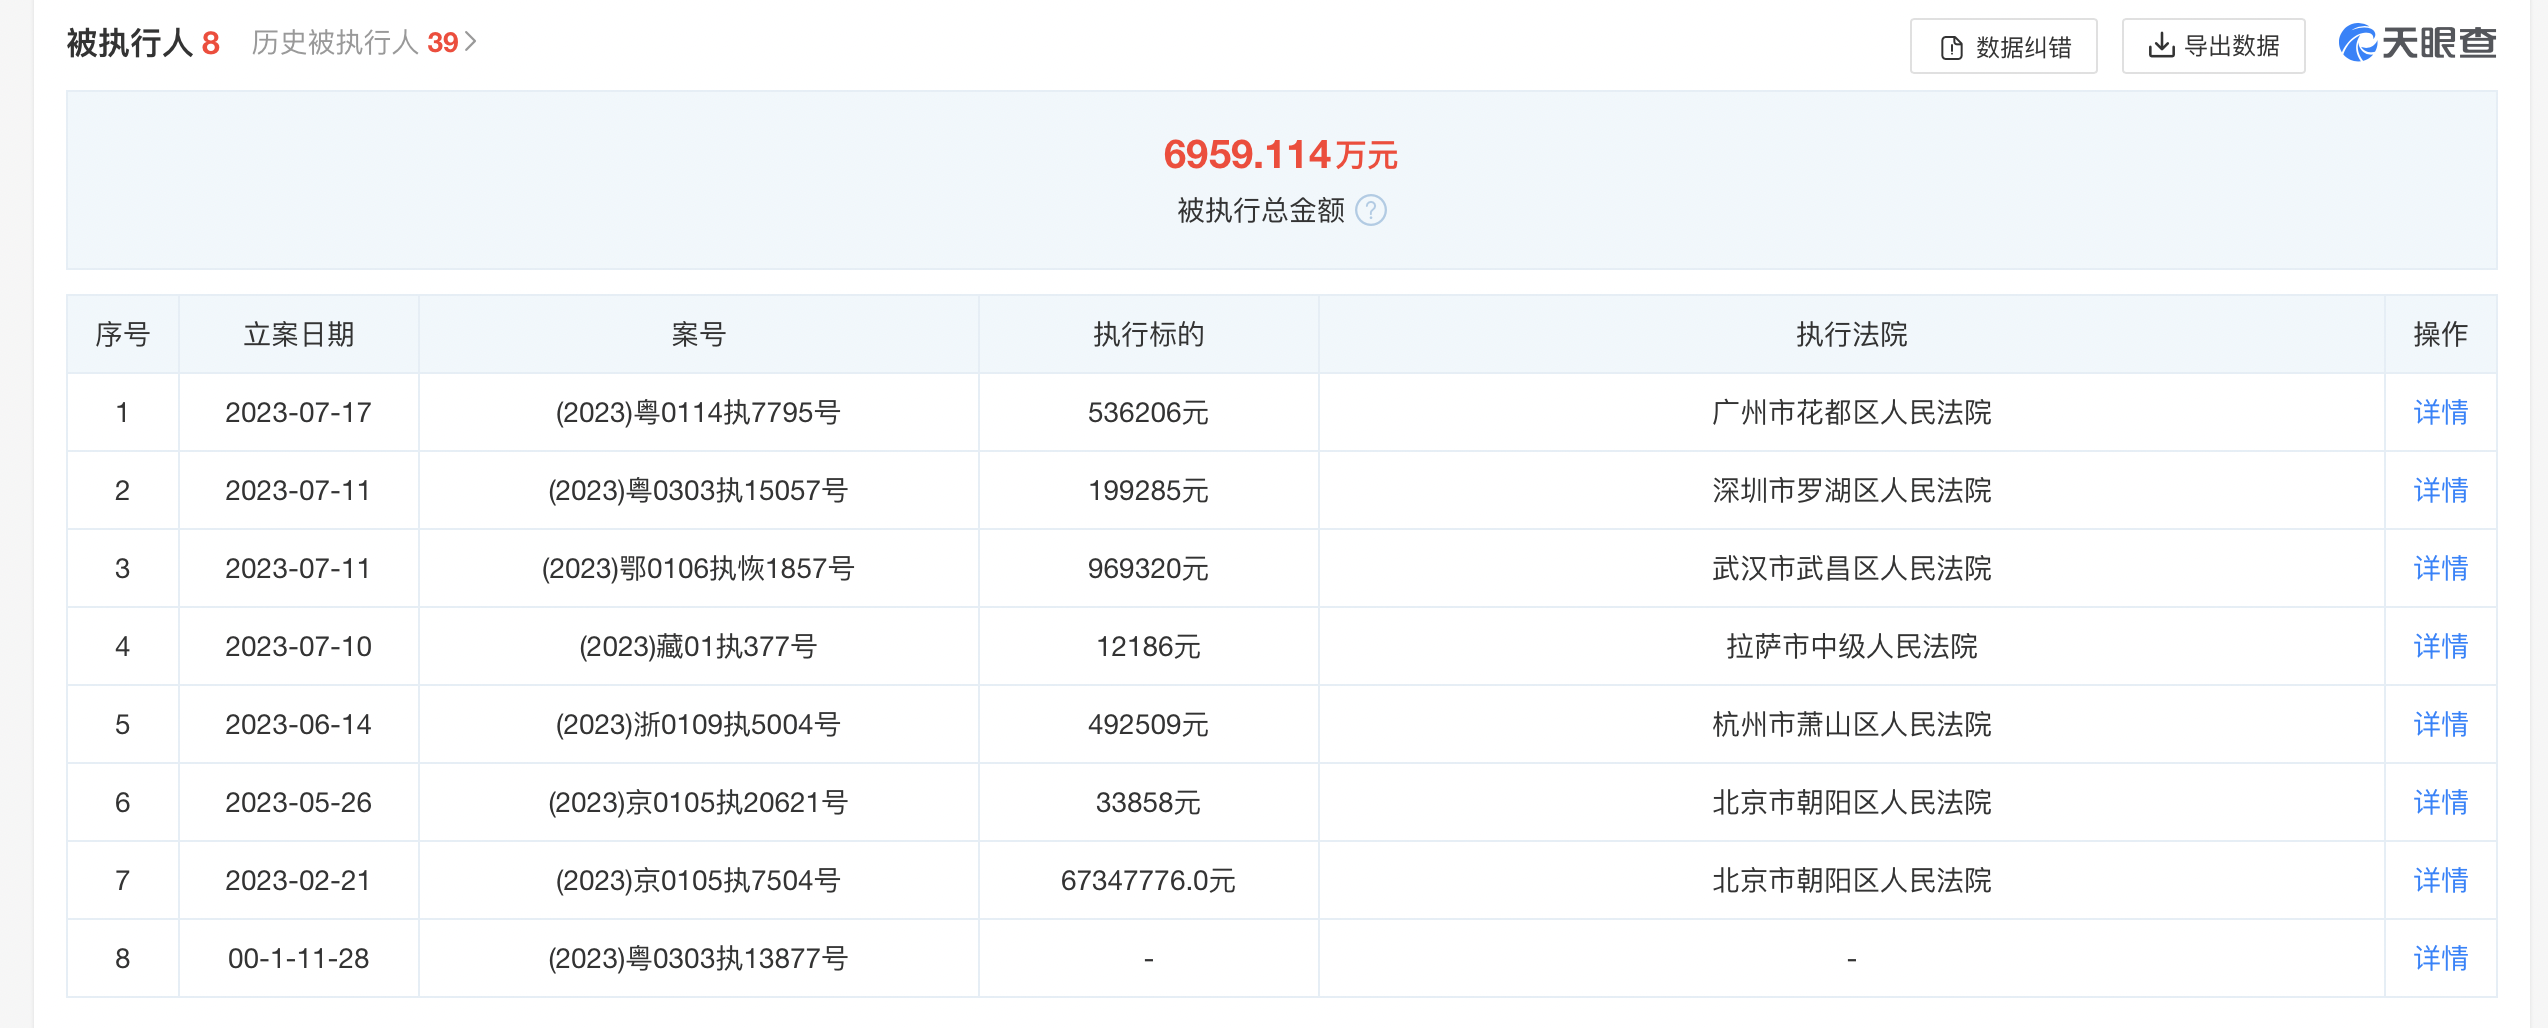Open 详情 for case 粤0303执13877号

point(2440,958)
